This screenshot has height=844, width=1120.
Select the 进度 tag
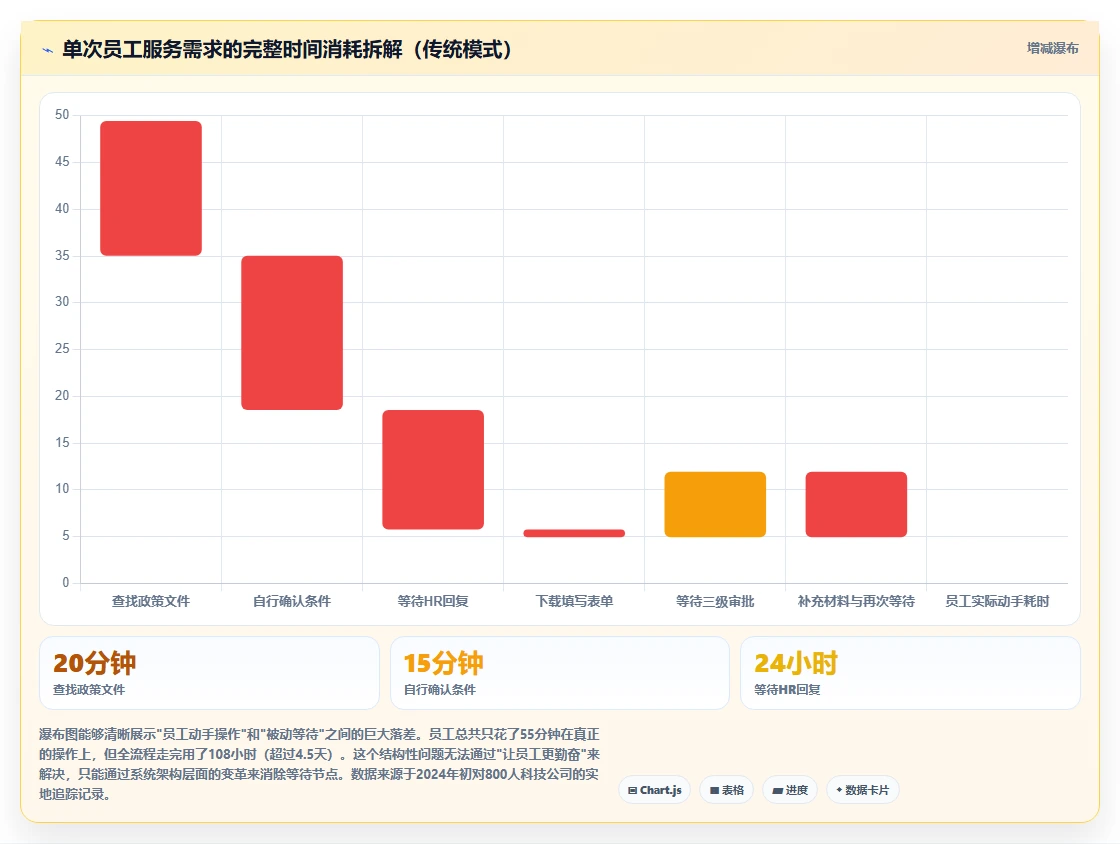pos(790,790)
